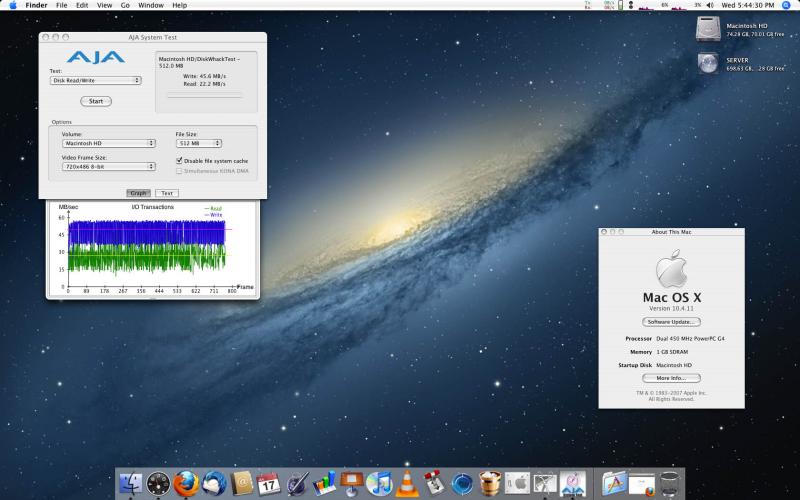Click the Apple logo in About This Mac
This screenshot has height=500, width=800.
[671, 268]
